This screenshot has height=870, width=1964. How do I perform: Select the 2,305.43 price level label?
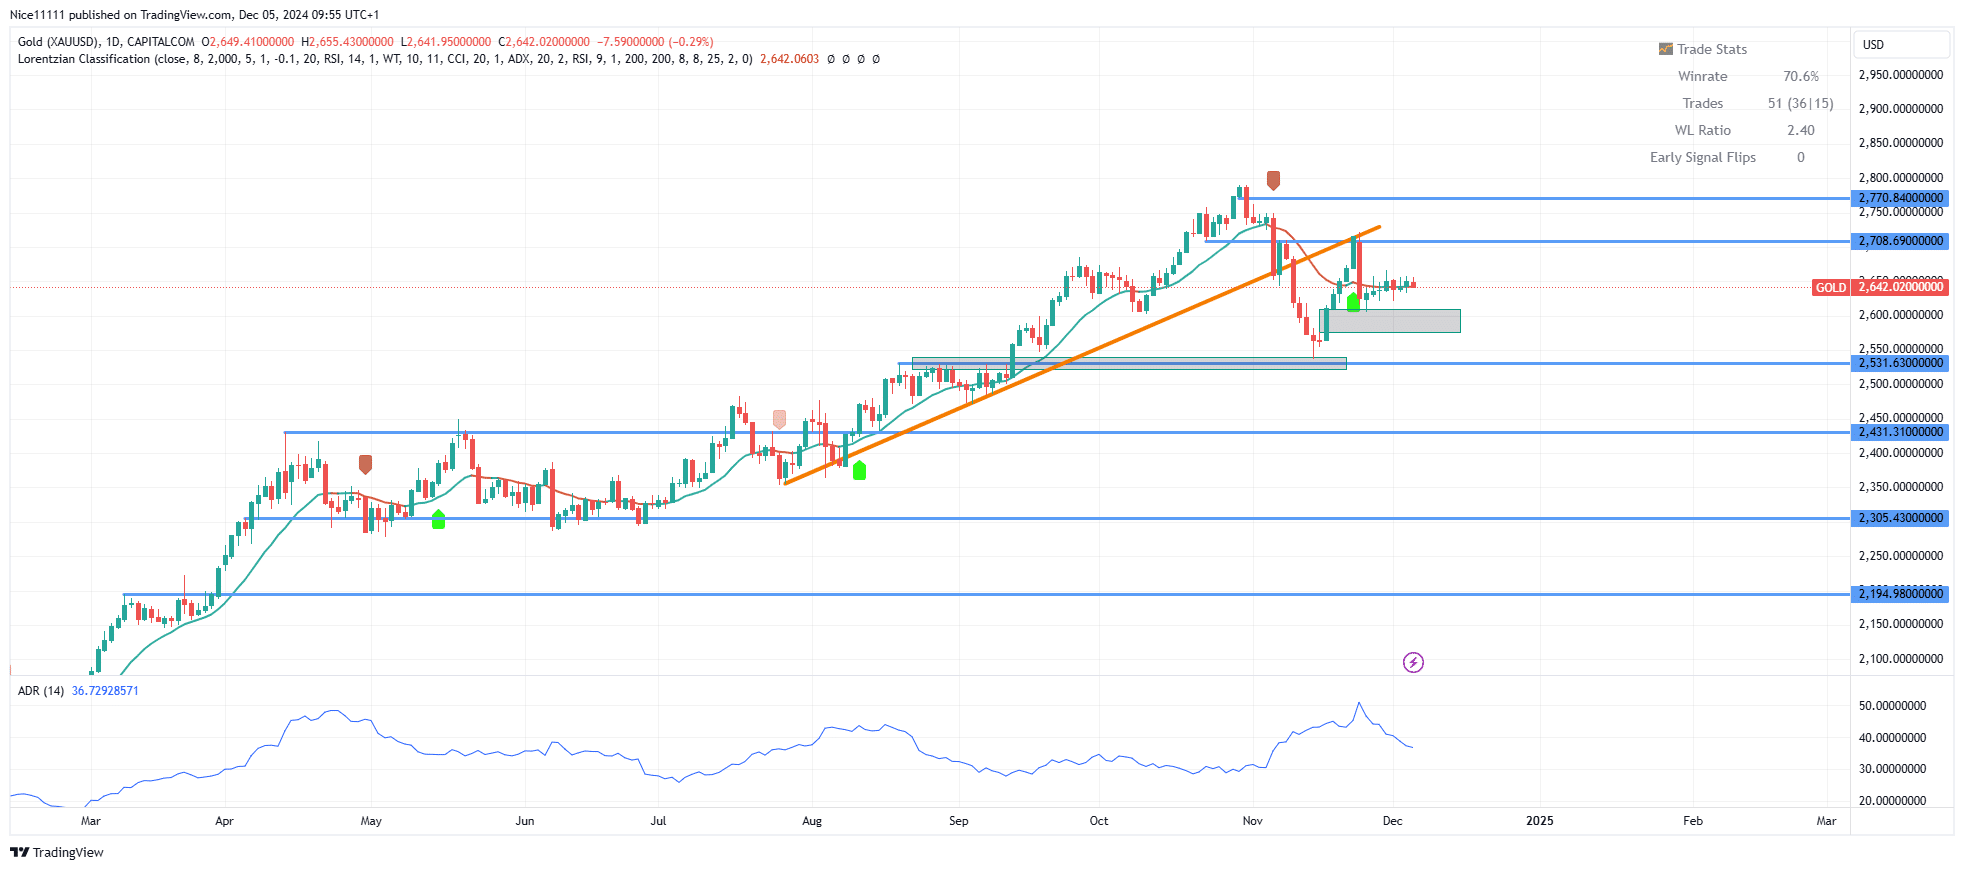pyautogui.click(x=1901, y=518)
